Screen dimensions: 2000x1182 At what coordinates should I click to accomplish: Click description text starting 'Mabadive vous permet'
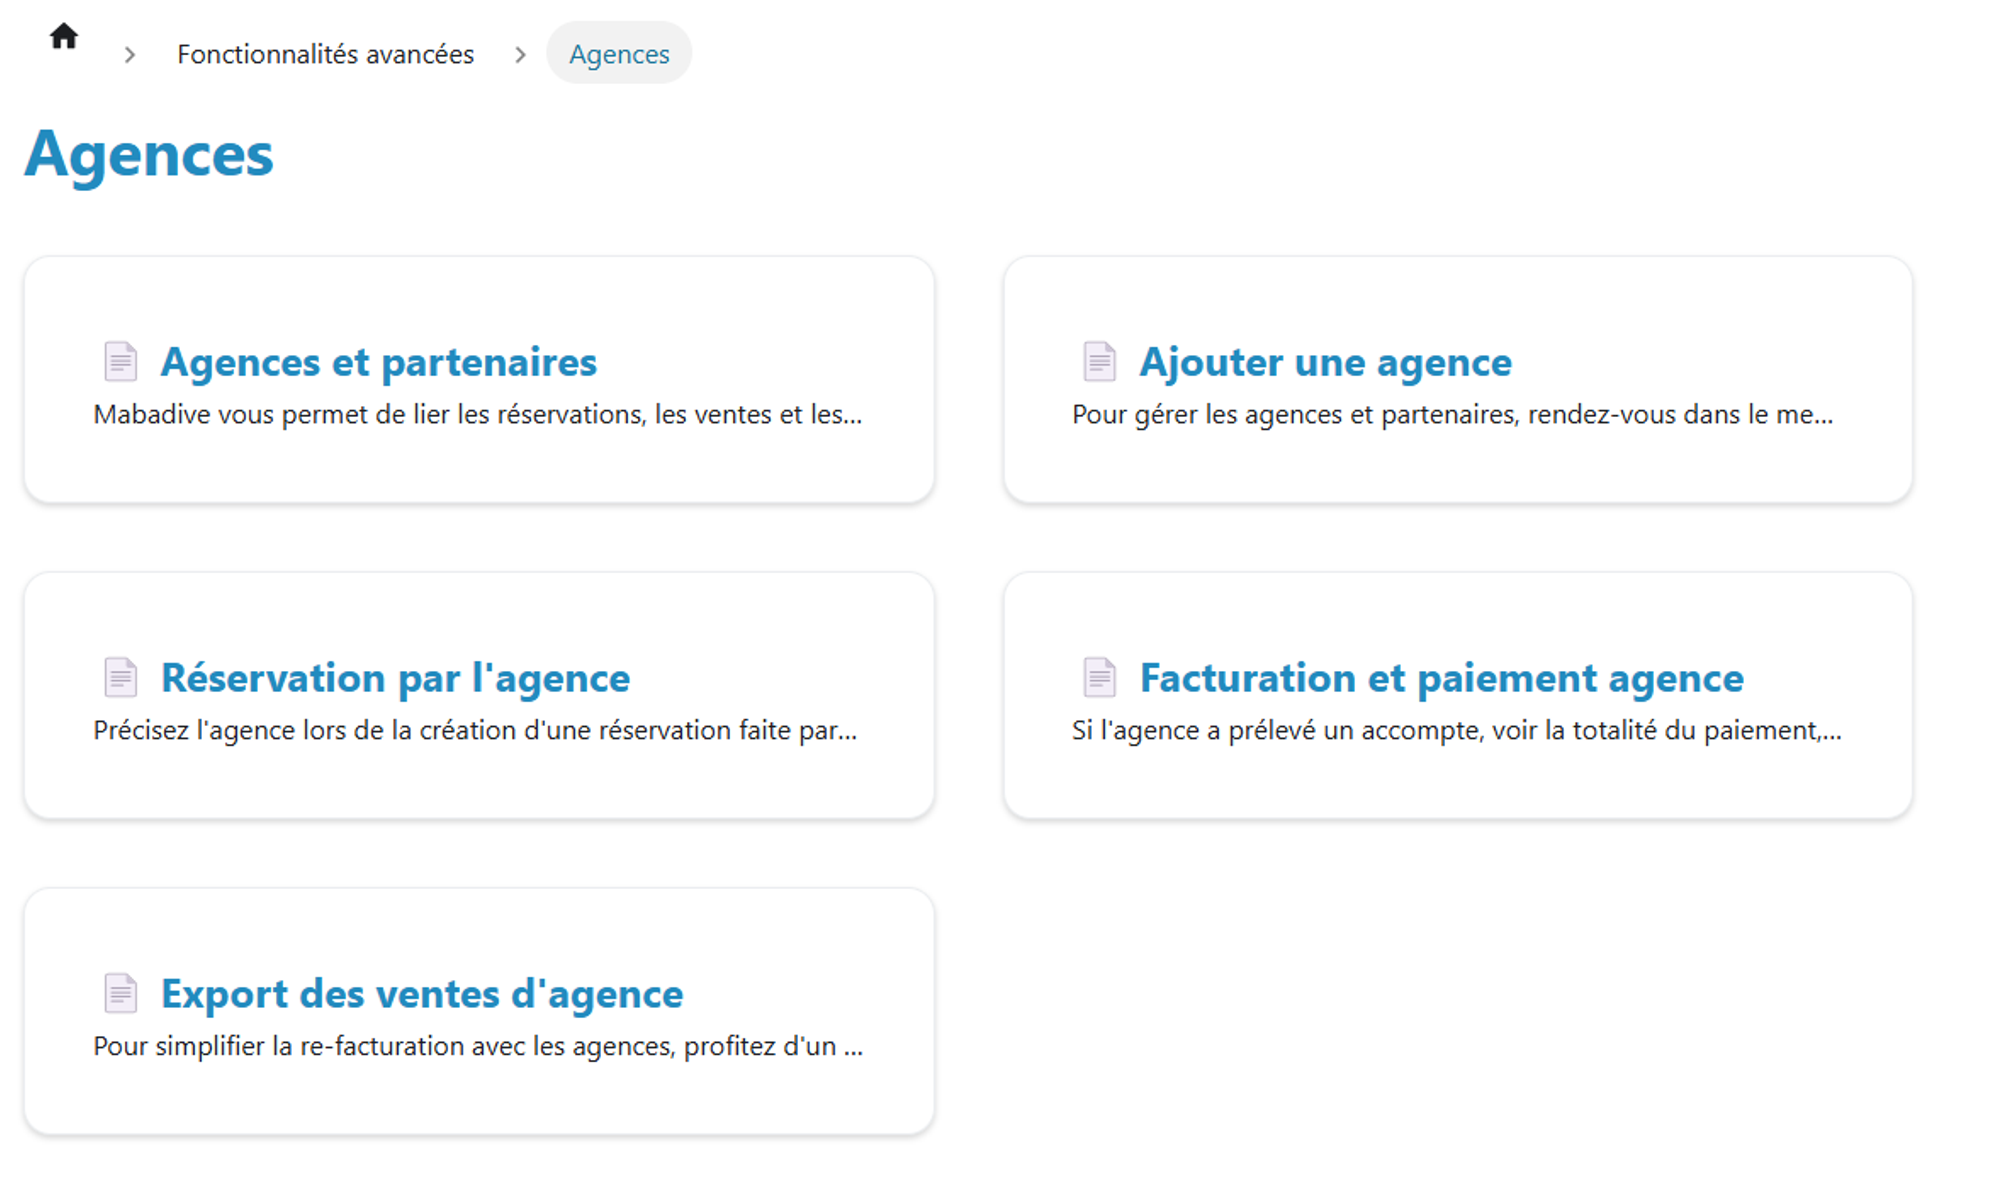(x=477, y=414)
